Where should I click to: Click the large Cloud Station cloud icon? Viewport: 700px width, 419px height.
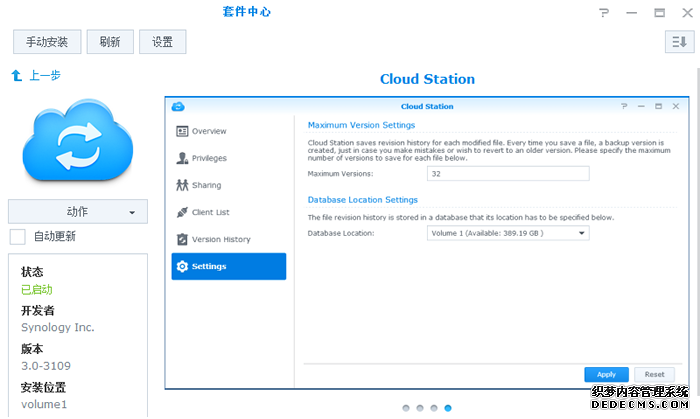(78, 140)
